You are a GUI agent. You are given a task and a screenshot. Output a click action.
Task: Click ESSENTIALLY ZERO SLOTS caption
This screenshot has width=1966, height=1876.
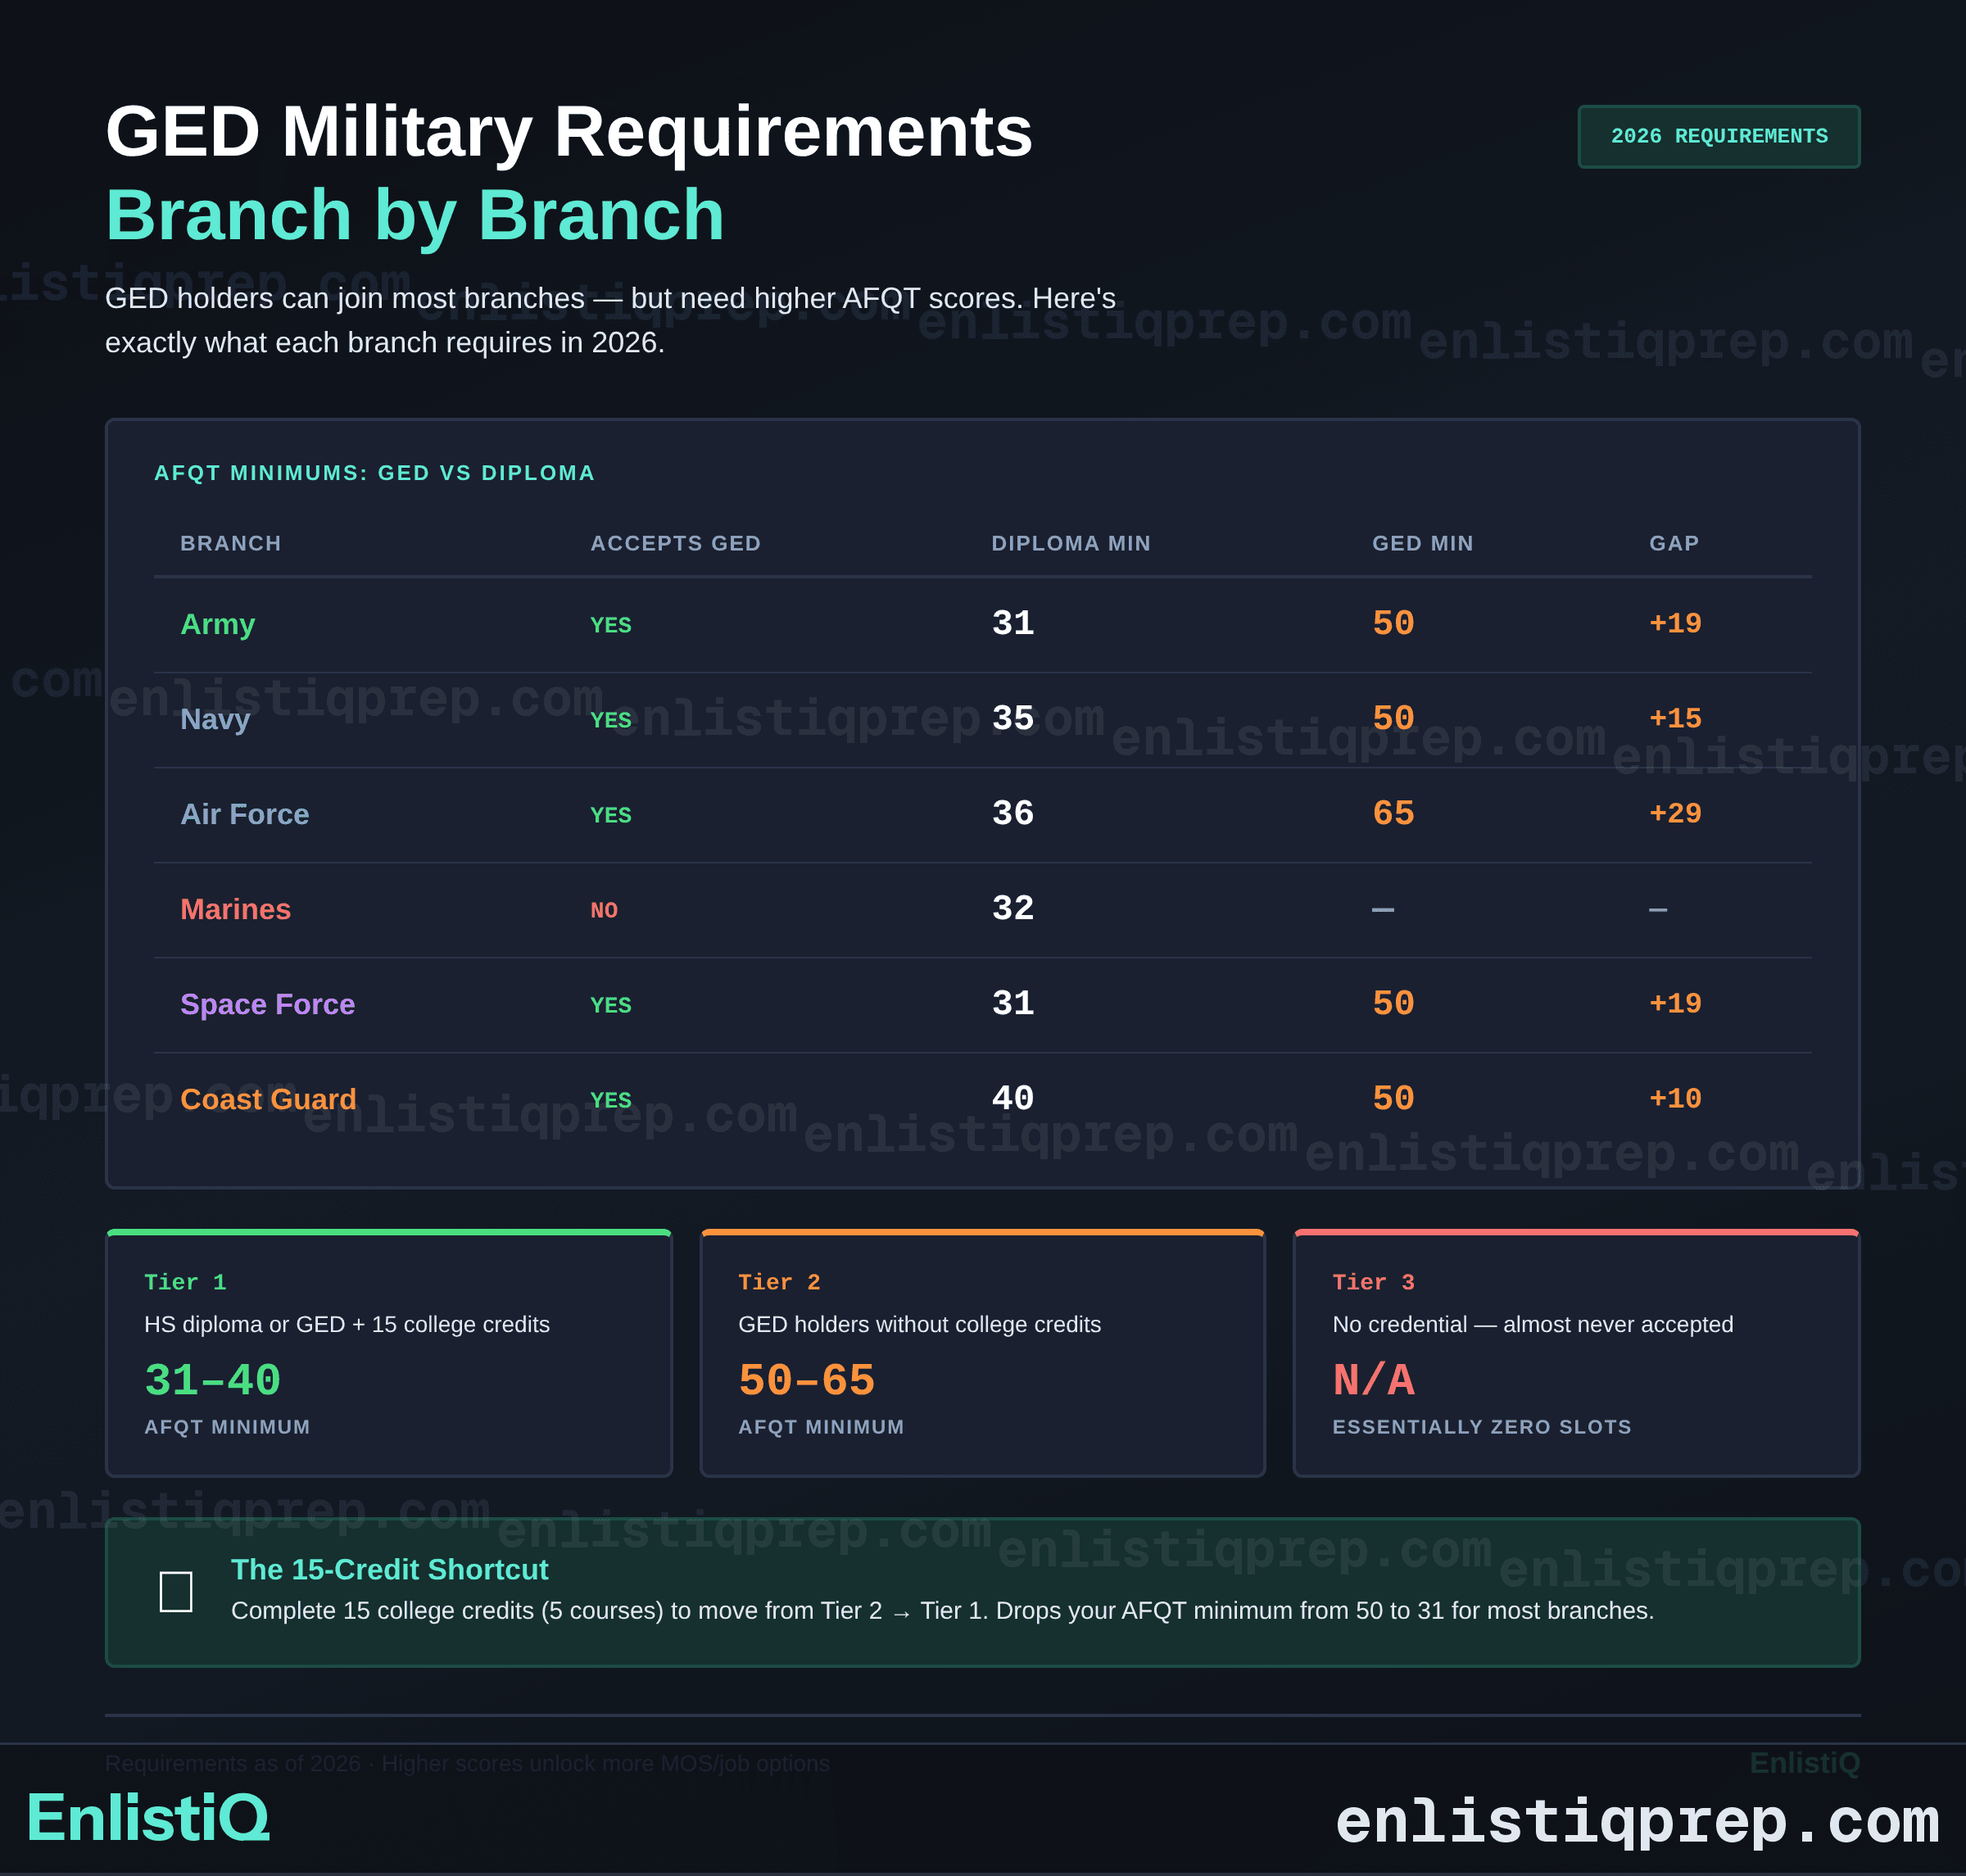click(x=1481, y=1427)
